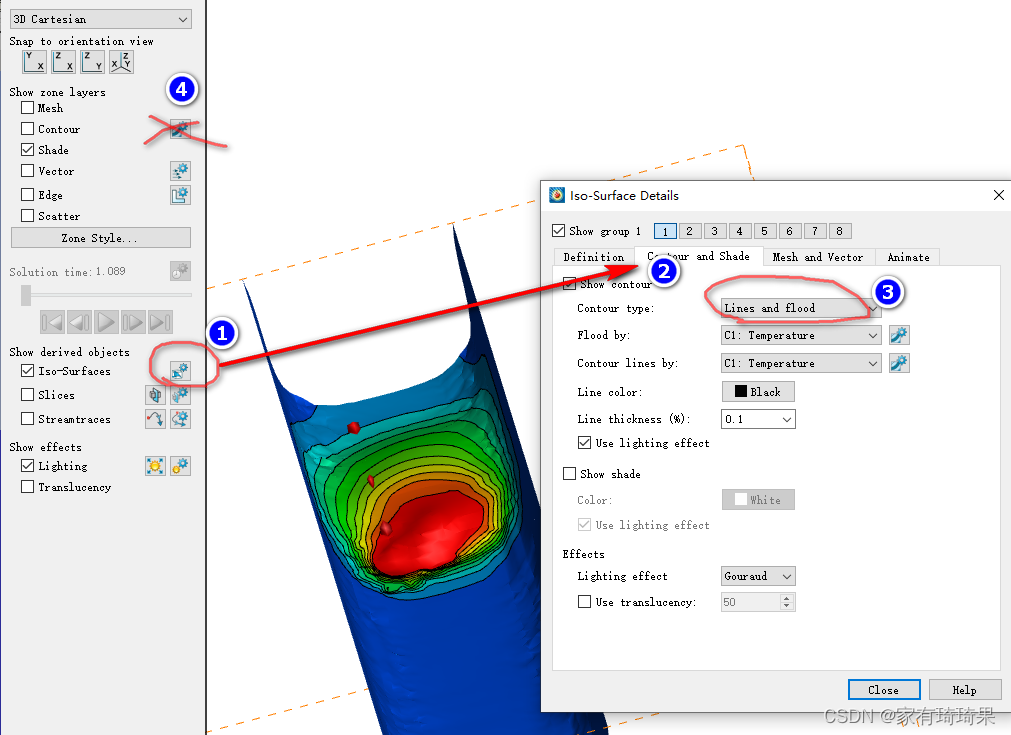Screen dimensions: 1011x735
Task: Click the Help button in Iso-Surface Details
Action: [x=964, y=689]
